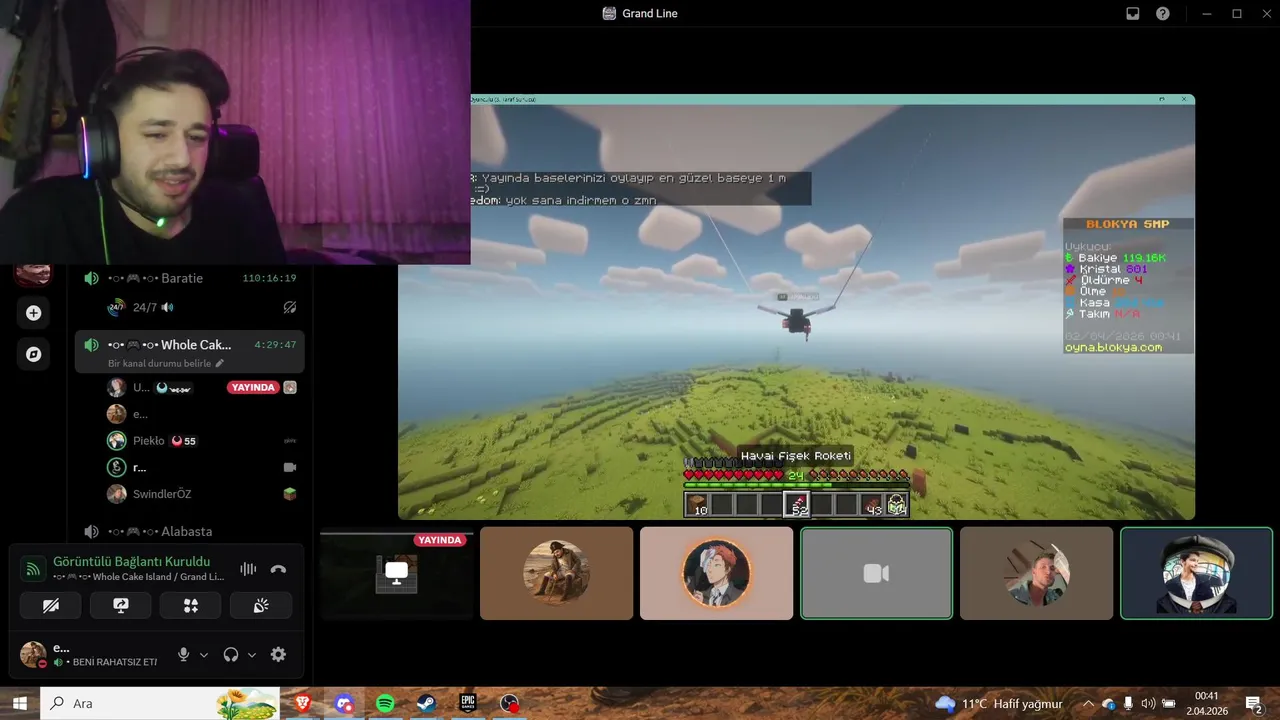The height and width of the screenshot is (720, 1280).
Task: Show hidden tray icons arrow
Action: [1088, 704]
